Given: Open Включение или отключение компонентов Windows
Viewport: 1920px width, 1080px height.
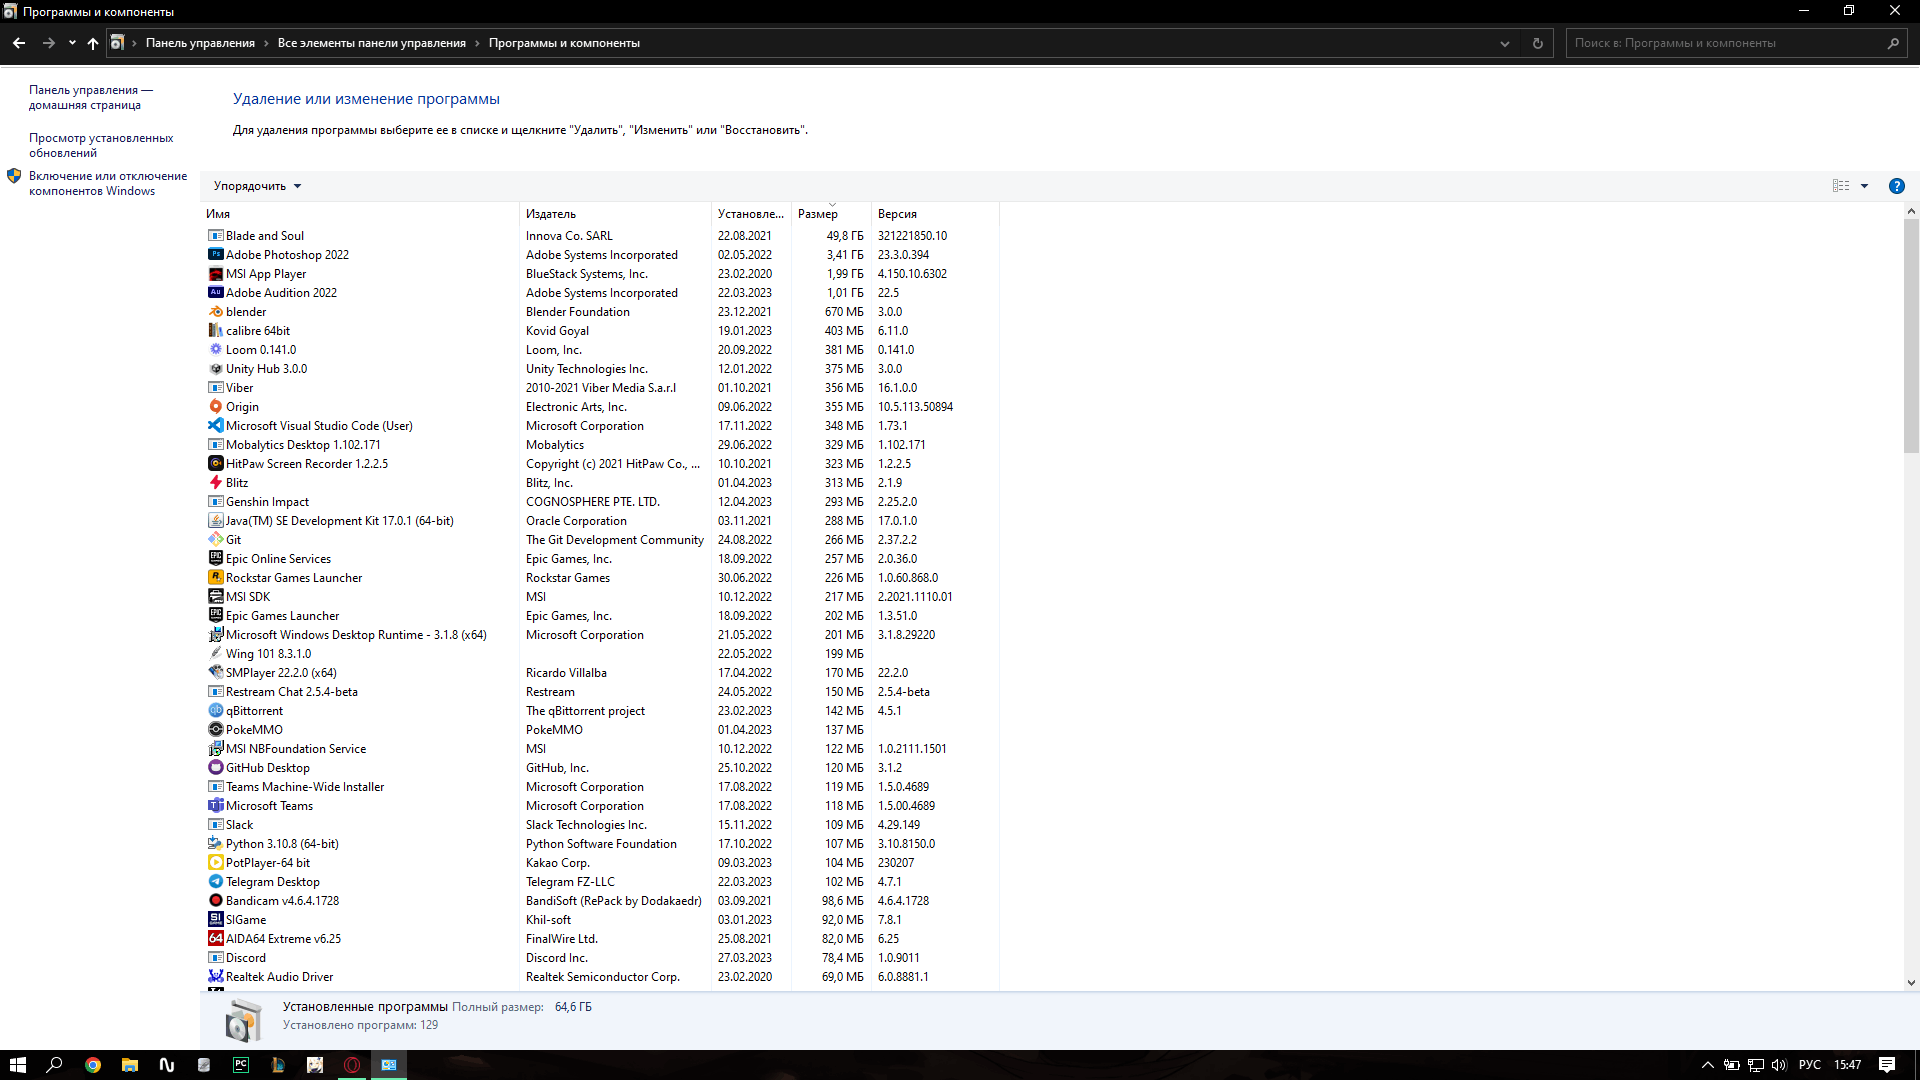Looking at the screenshot, I should point(107,183).
